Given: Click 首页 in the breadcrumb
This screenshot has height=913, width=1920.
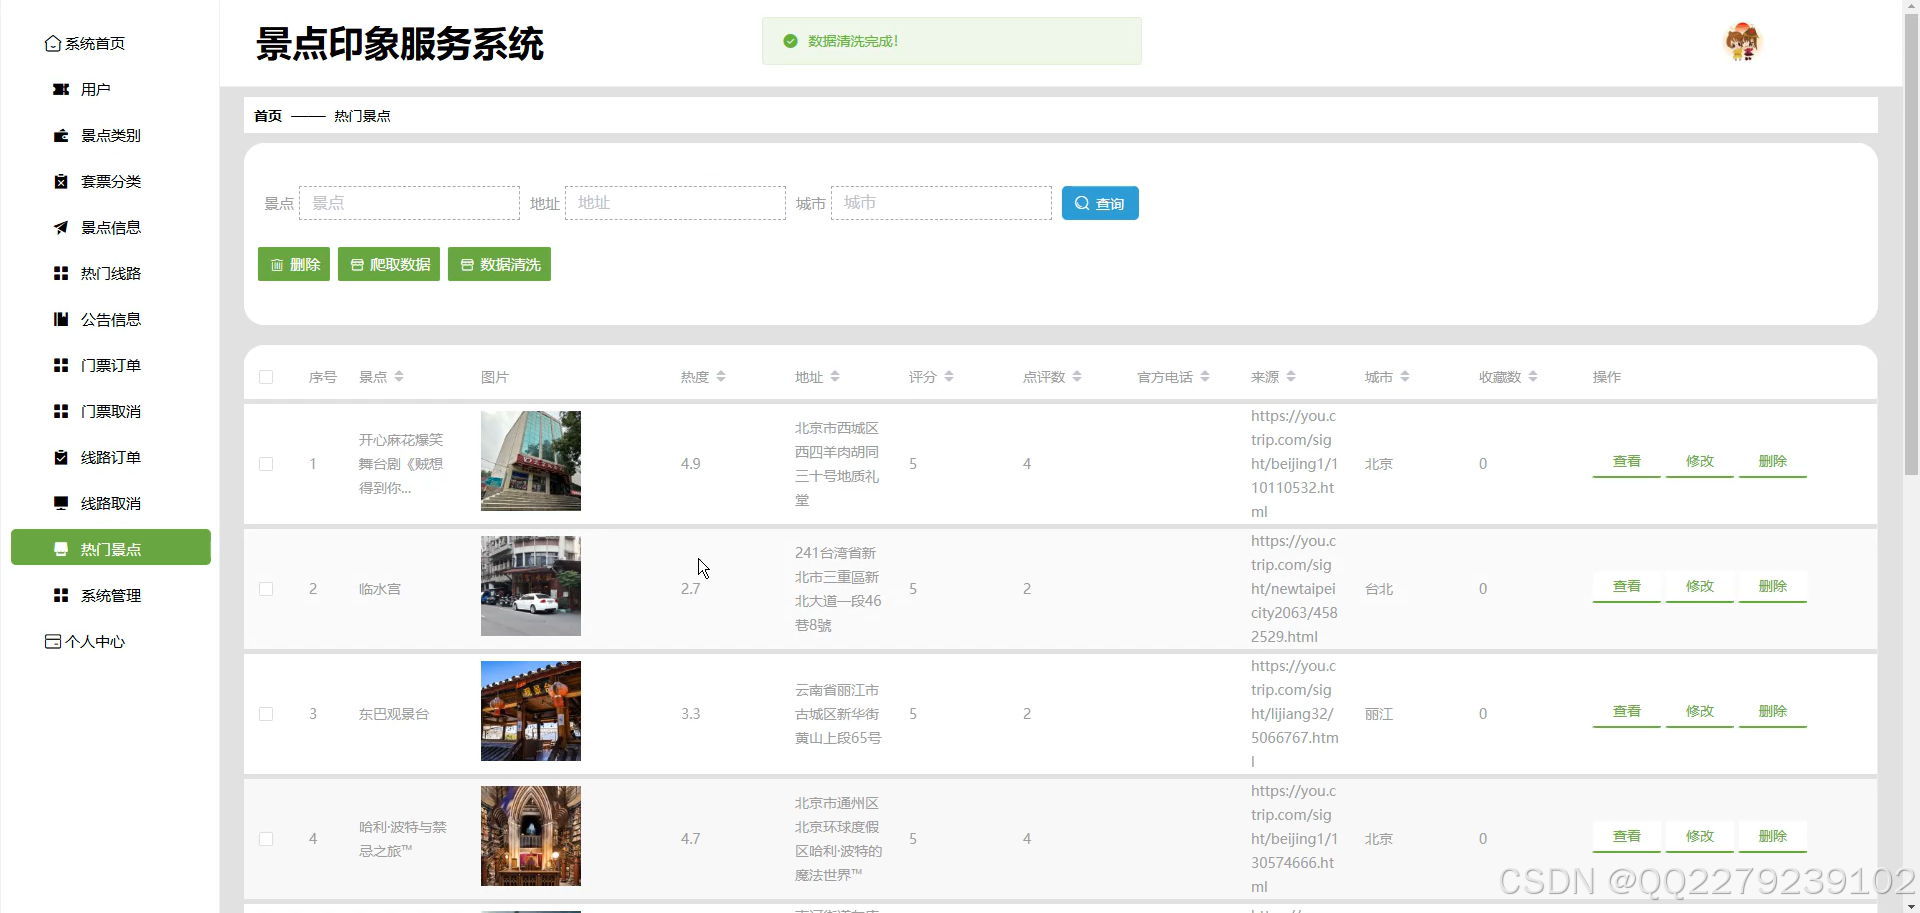Looking at the screenshot, I should [268, 116].
